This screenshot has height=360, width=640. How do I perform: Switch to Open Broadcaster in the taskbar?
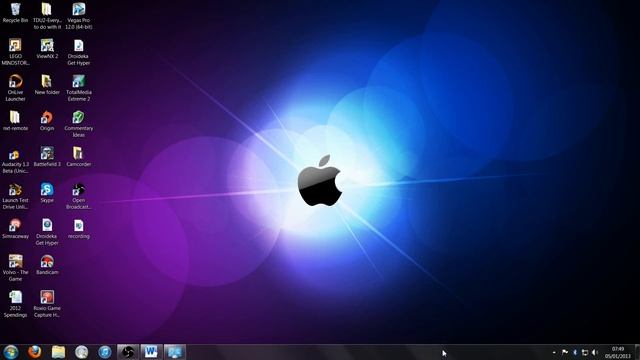[128, 352]
